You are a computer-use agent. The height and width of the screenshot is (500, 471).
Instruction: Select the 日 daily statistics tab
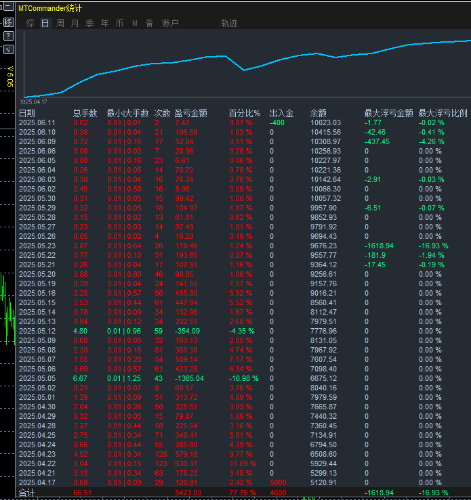coord(45,23)
